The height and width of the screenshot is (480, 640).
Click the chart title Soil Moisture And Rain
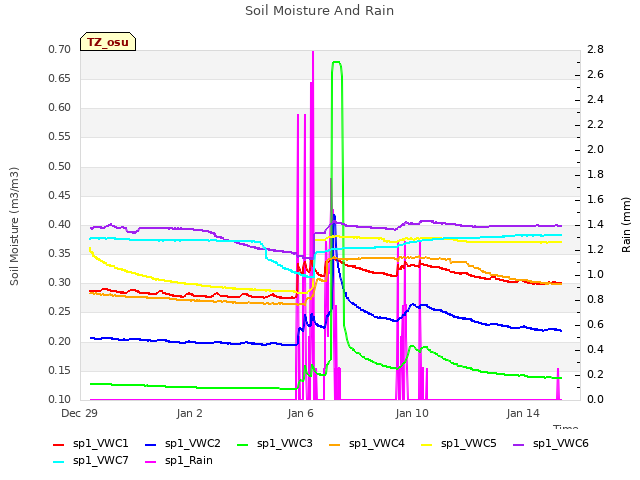319,11
